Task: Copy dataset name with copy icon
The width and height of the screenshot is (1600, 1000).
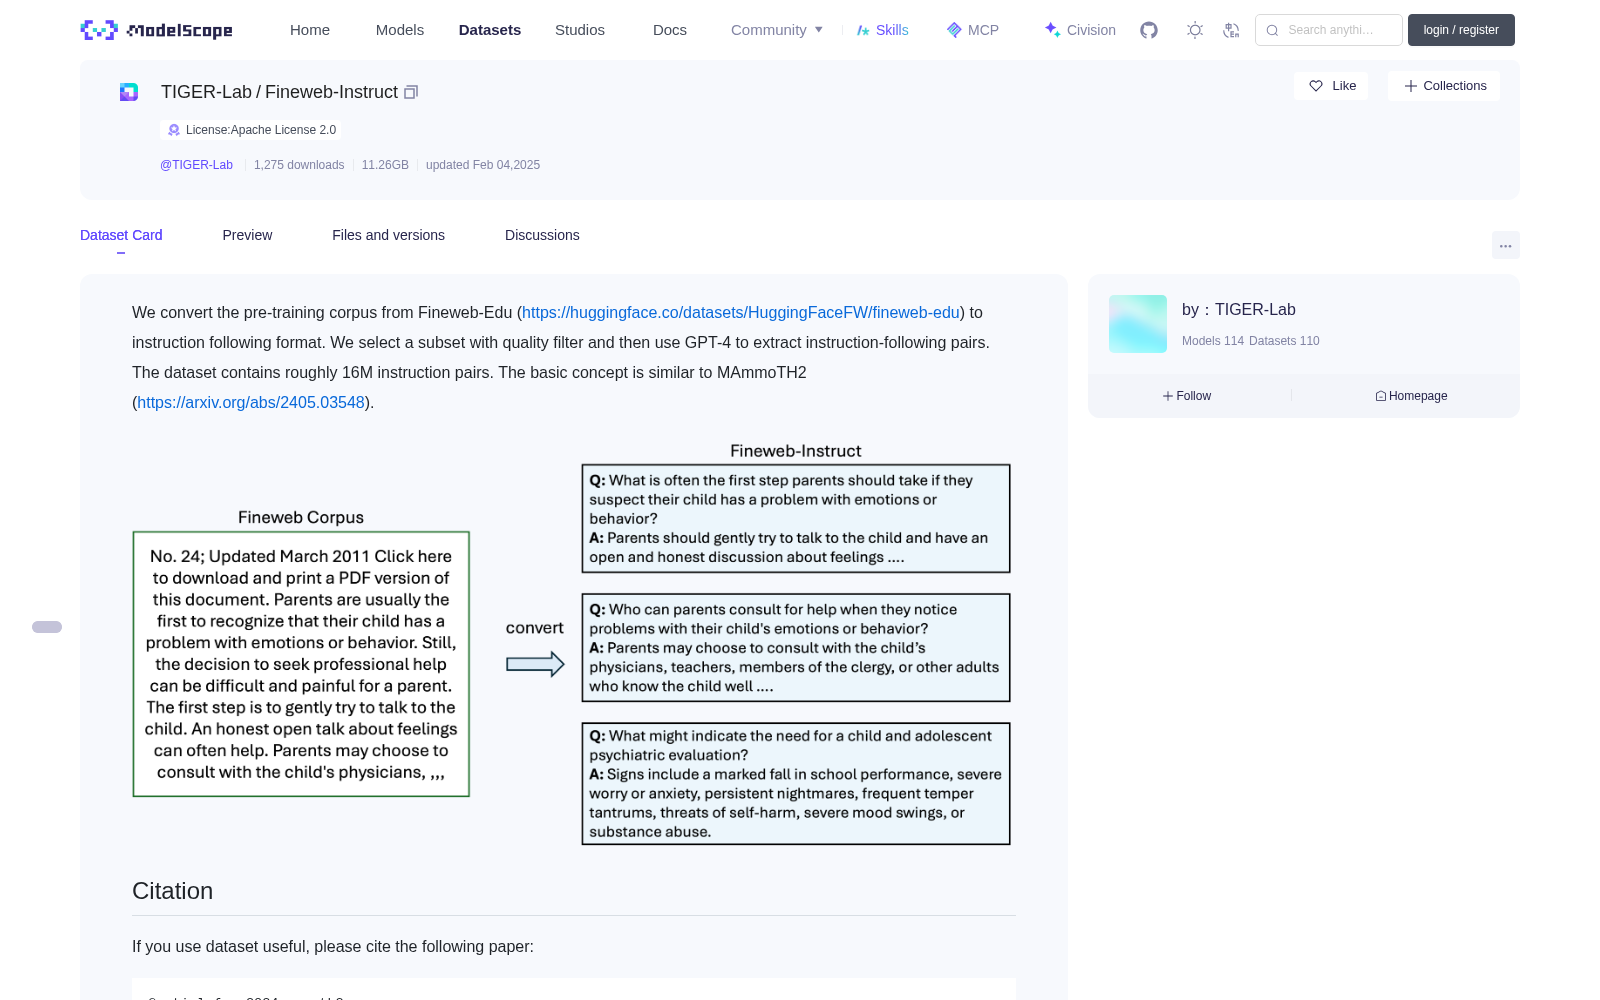Action: (x=411, y=92)
